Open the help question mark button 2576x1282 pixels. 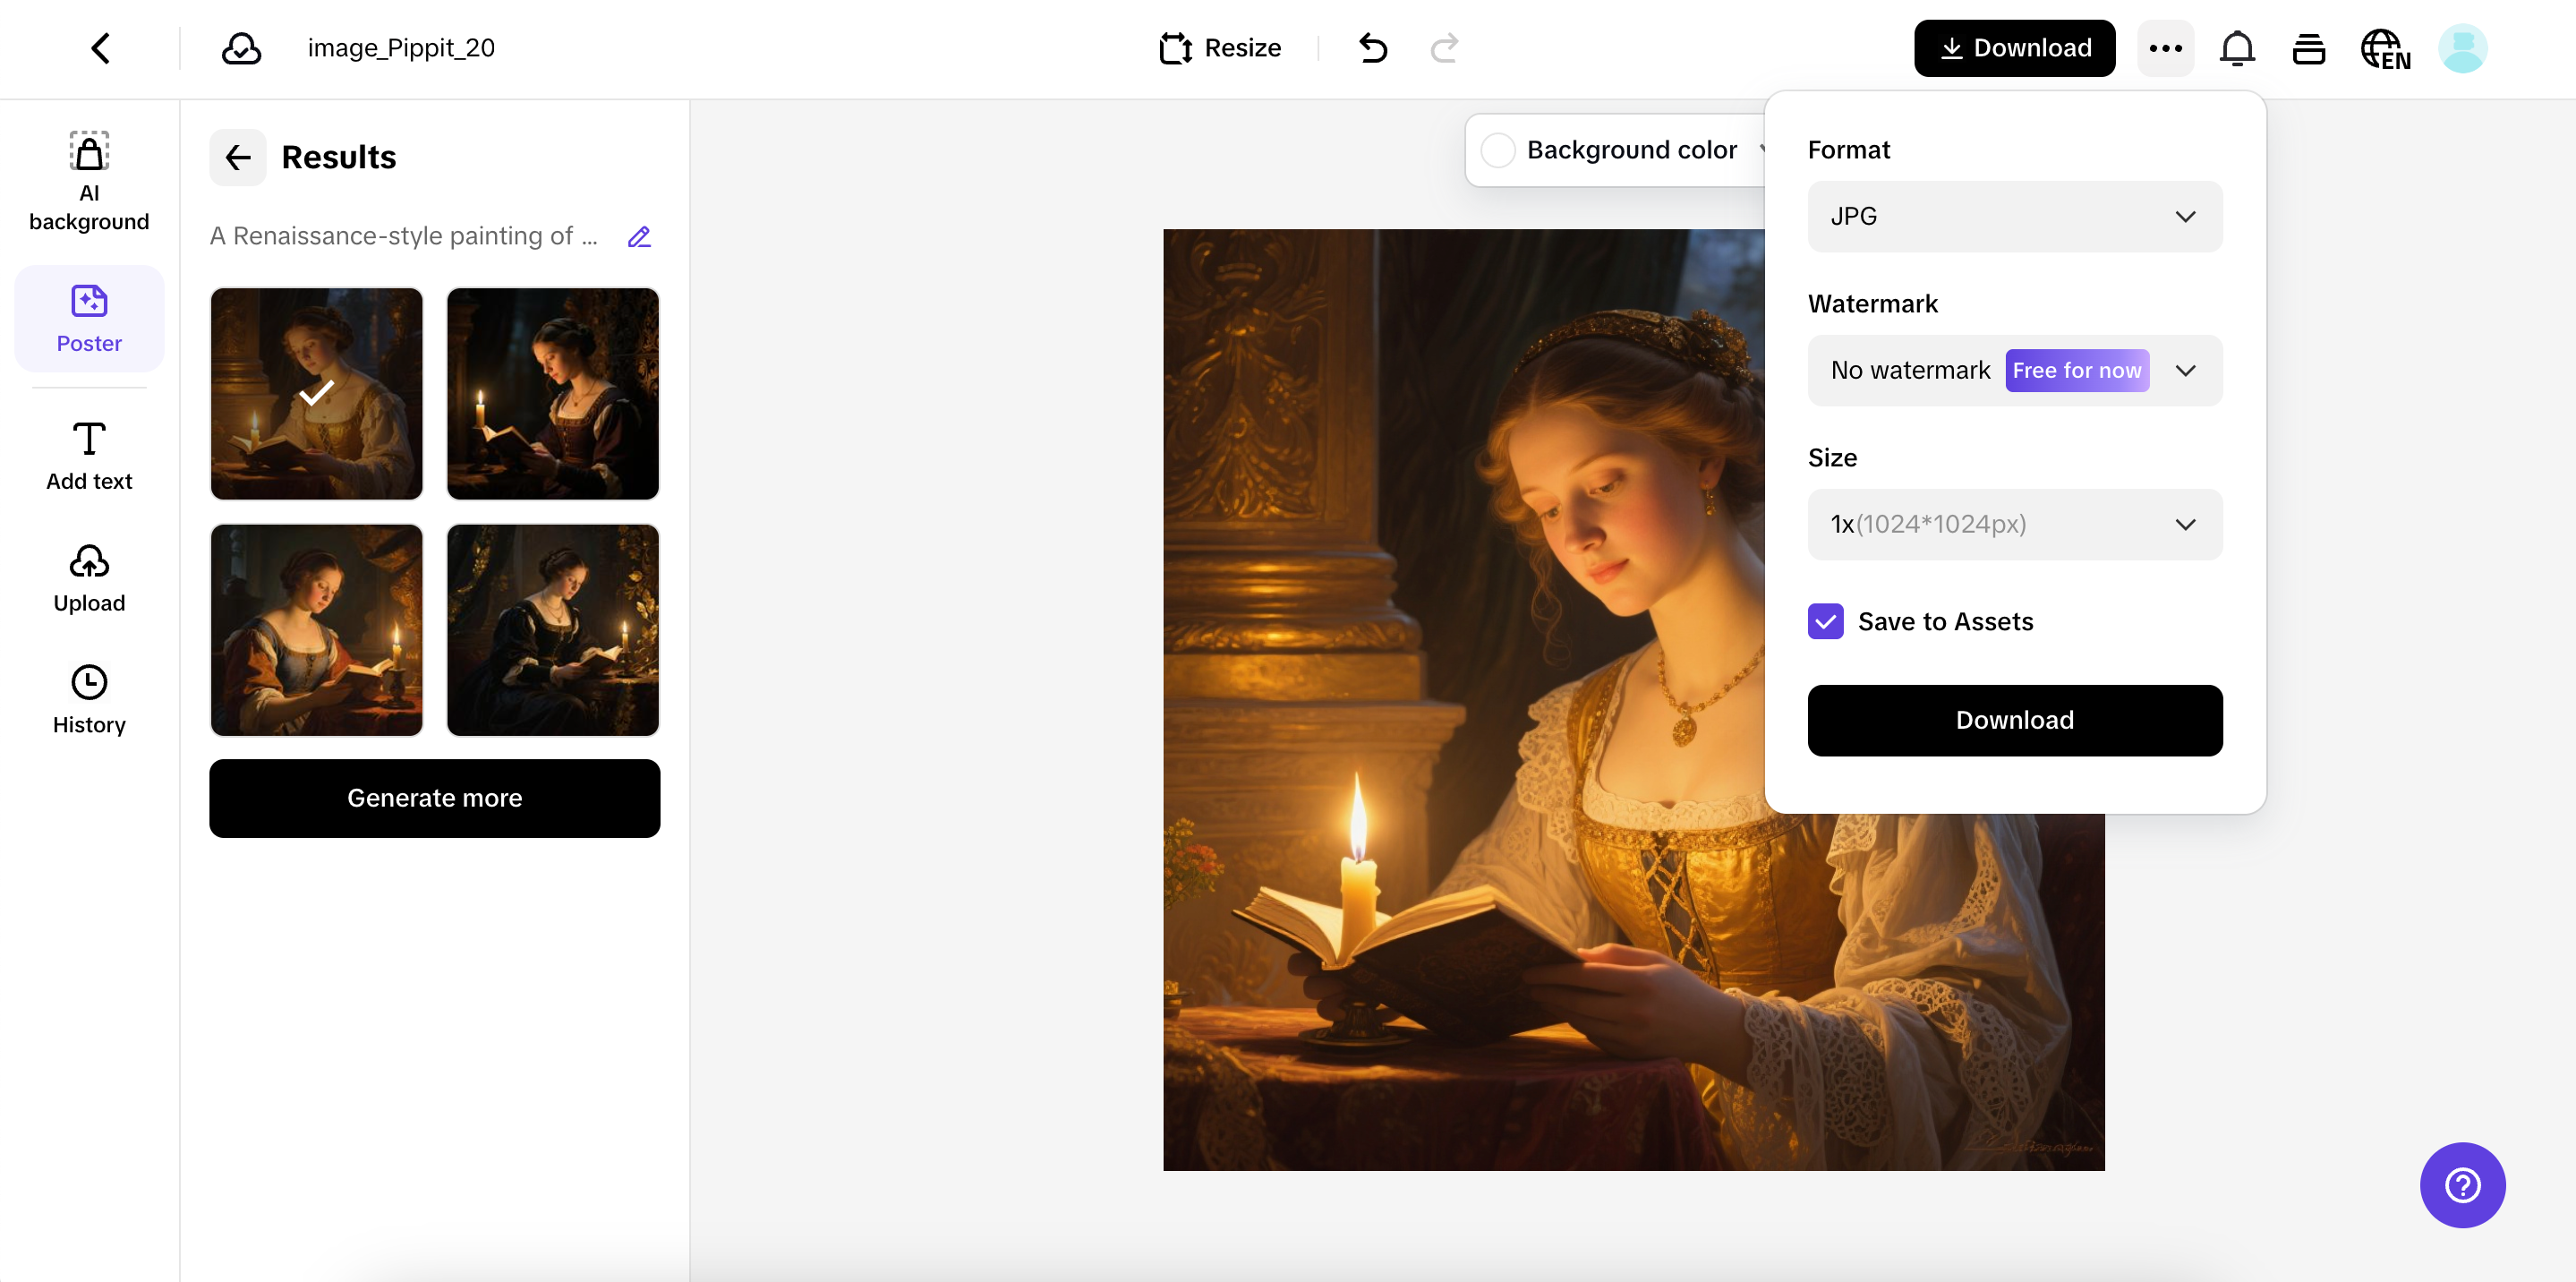click(2462, 1185)
